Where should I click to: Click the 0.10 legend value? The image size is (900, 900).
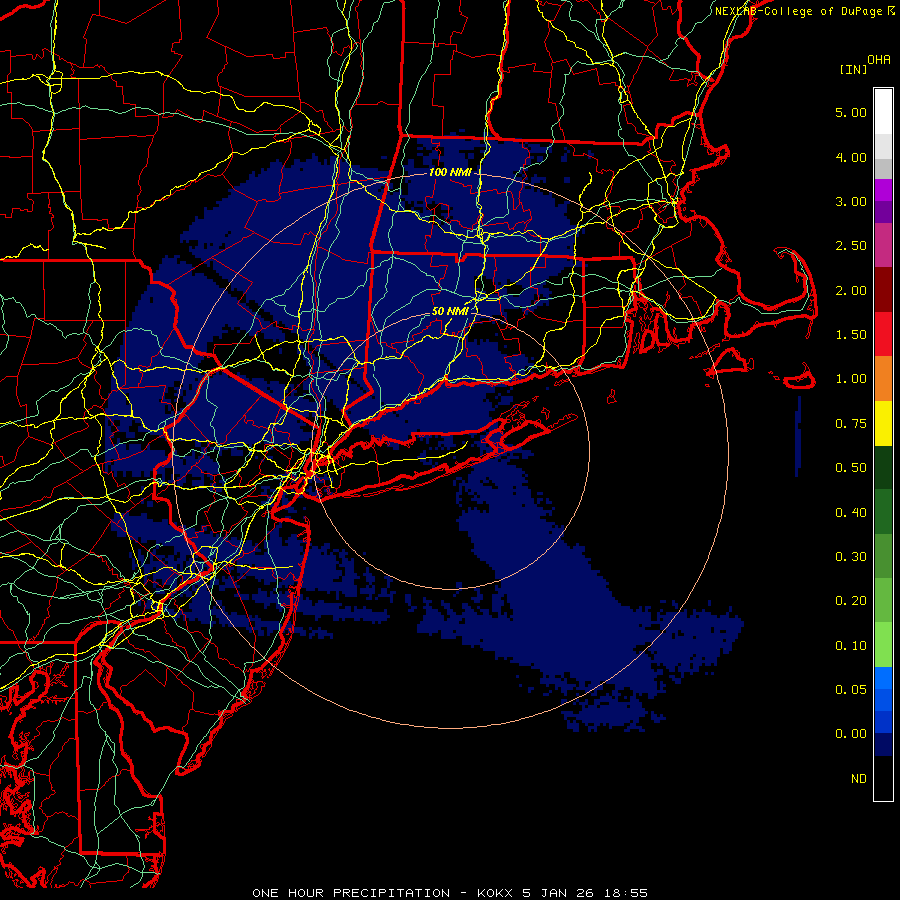[851, 646]
